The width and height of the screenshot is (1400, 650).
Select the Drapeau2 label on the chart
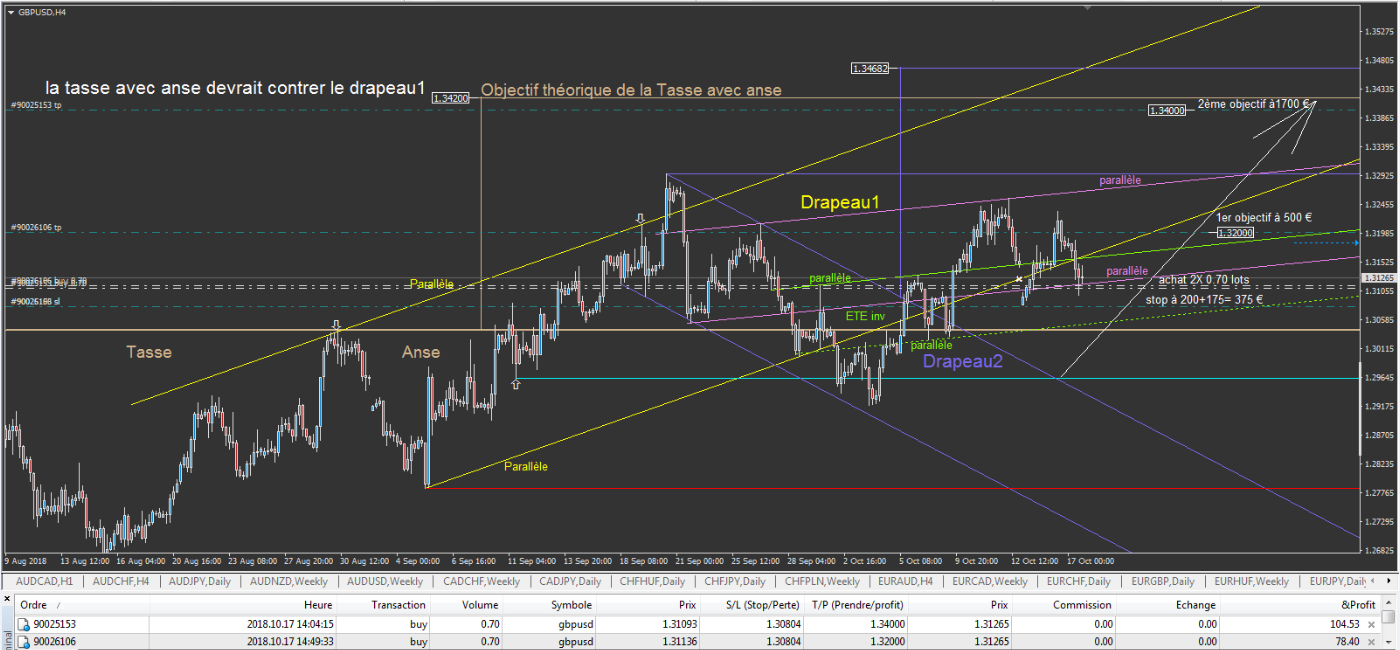point(962,361)
